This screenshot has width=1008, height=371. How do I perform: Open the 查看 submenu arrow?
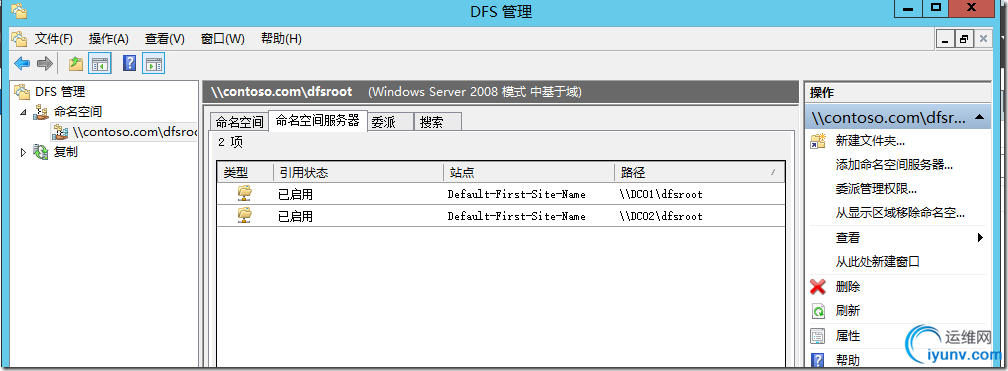980,238
